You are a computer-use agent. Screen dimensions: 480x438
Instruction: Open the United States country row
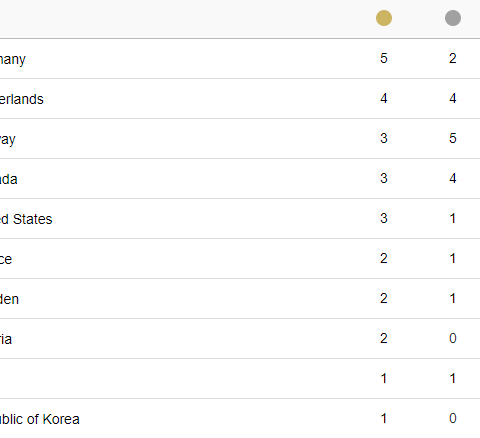(x=240, y=219)
